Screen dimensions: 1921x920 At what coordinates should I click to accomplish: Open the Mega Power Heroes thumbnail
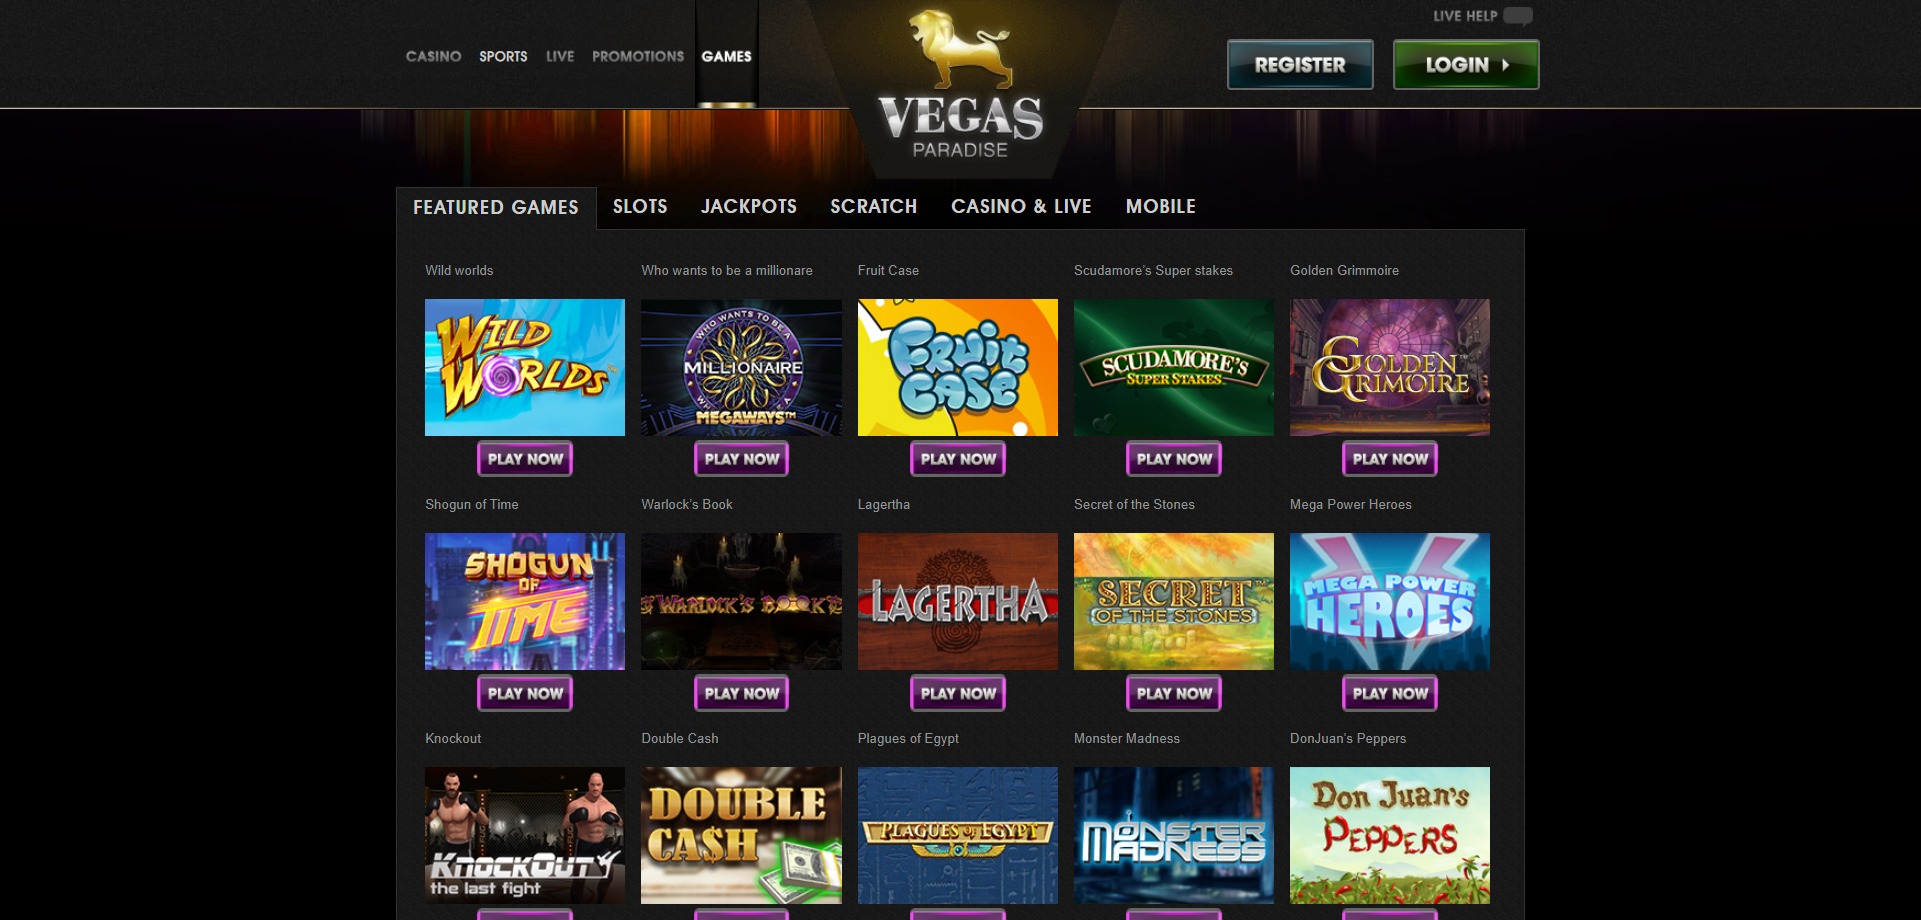coord(1390,601)
